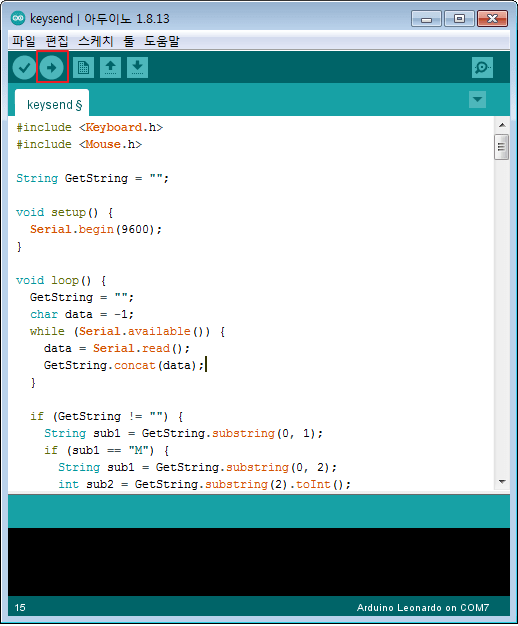Click the Verify checkmark button
Viewport: 518px width, 626px height.
[24, 67]
